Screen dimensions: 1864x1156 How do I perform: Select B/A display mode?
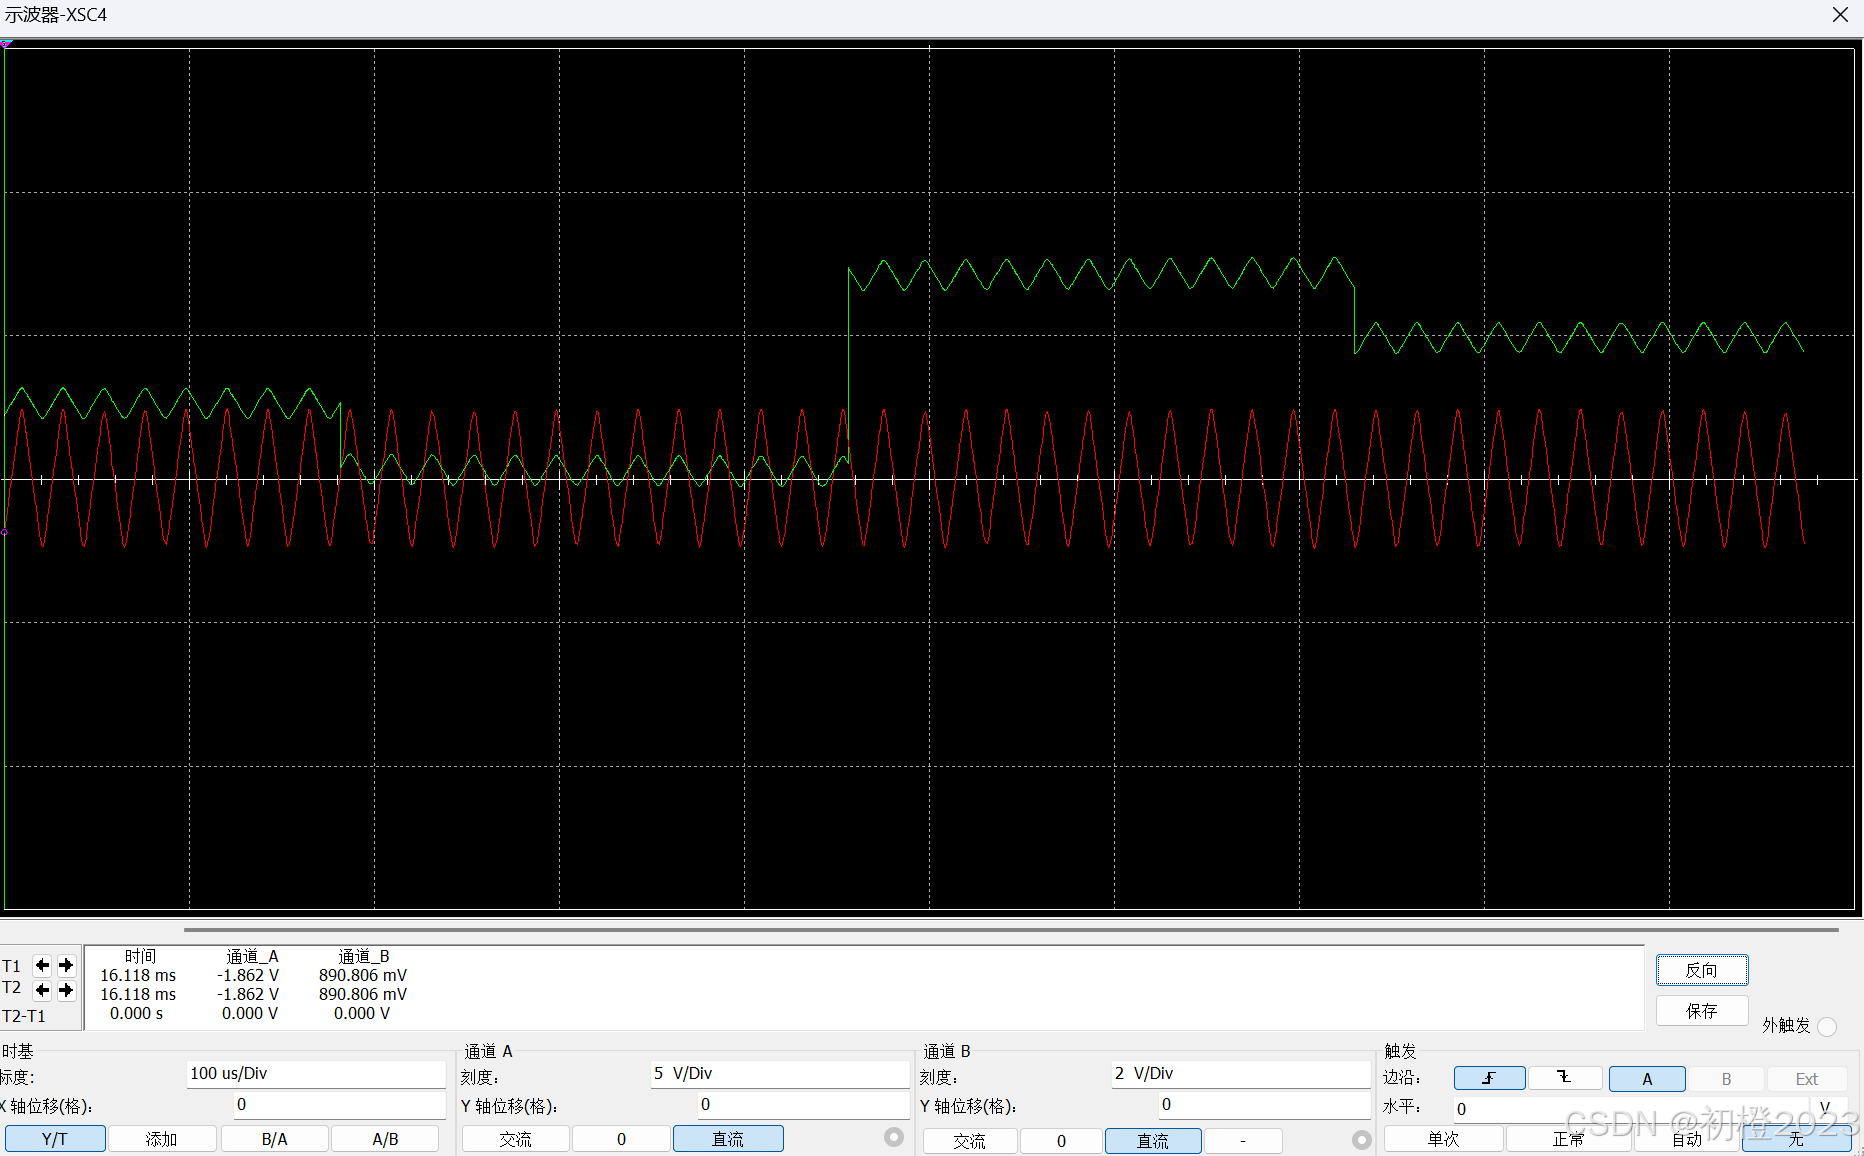pos(274,1139)
